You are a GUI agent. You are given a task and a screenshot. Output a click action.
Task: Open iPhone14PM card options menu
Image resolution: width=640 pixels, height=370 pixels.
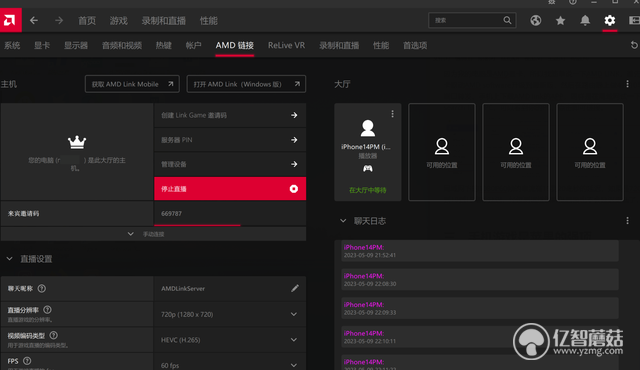[392, 114]
